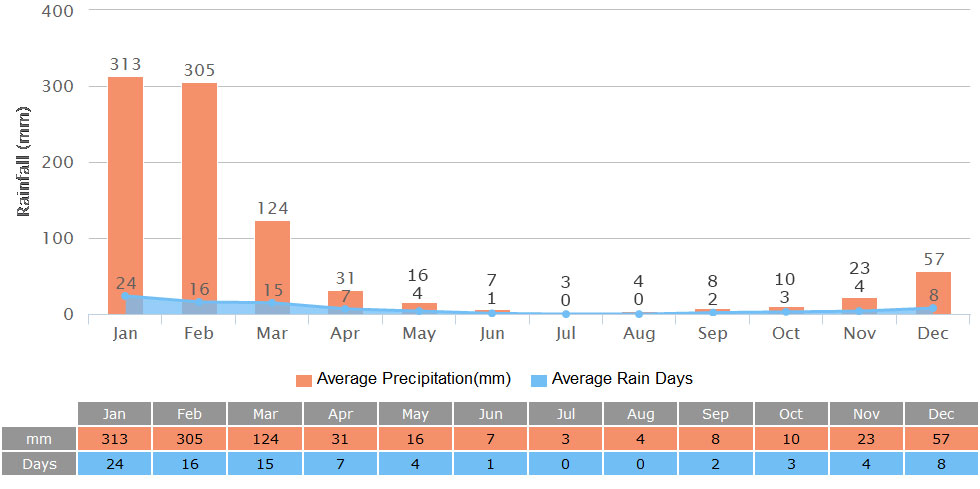
Task: Click the August rain days data point
Action: tap(639, 314)
